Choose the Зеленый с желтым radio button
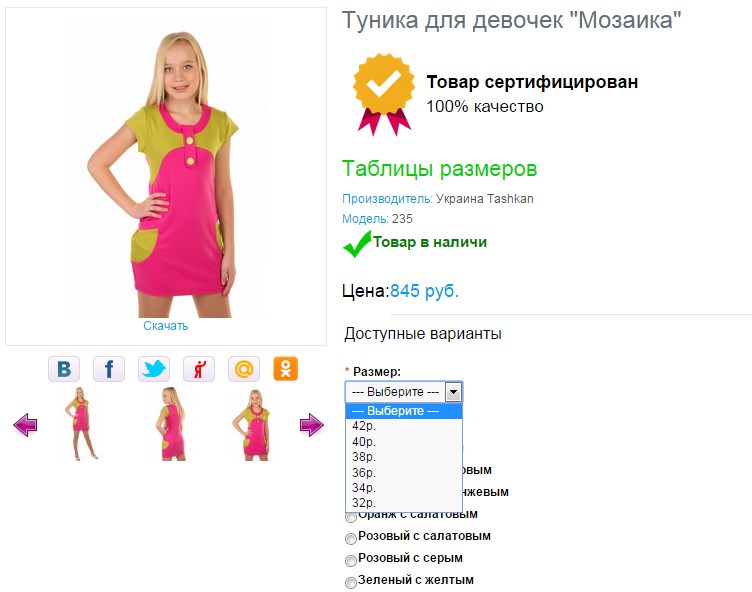752x592 pixels. (x=351, y=582)
